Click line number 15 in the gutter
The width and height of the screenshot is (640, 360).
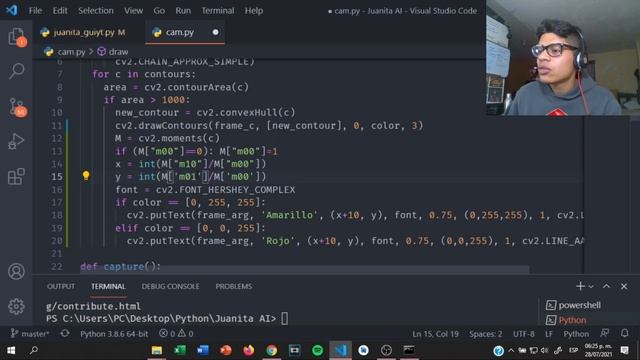point(57,177)
